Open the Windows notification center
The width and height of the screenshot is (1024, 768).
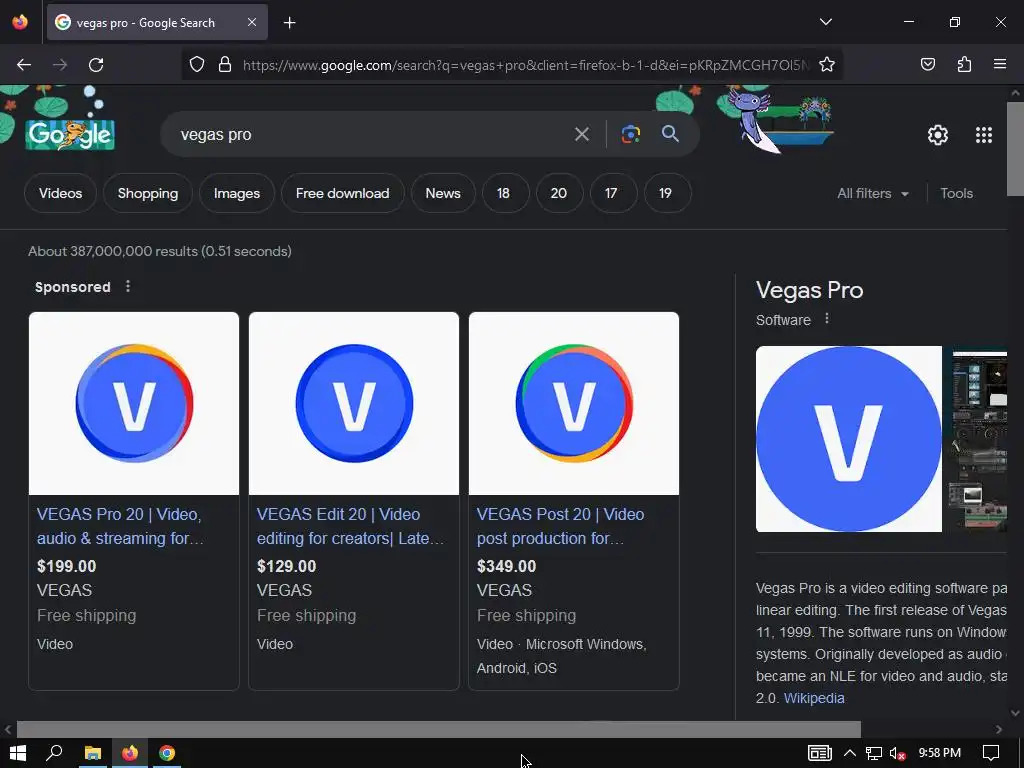click(991, 753)
